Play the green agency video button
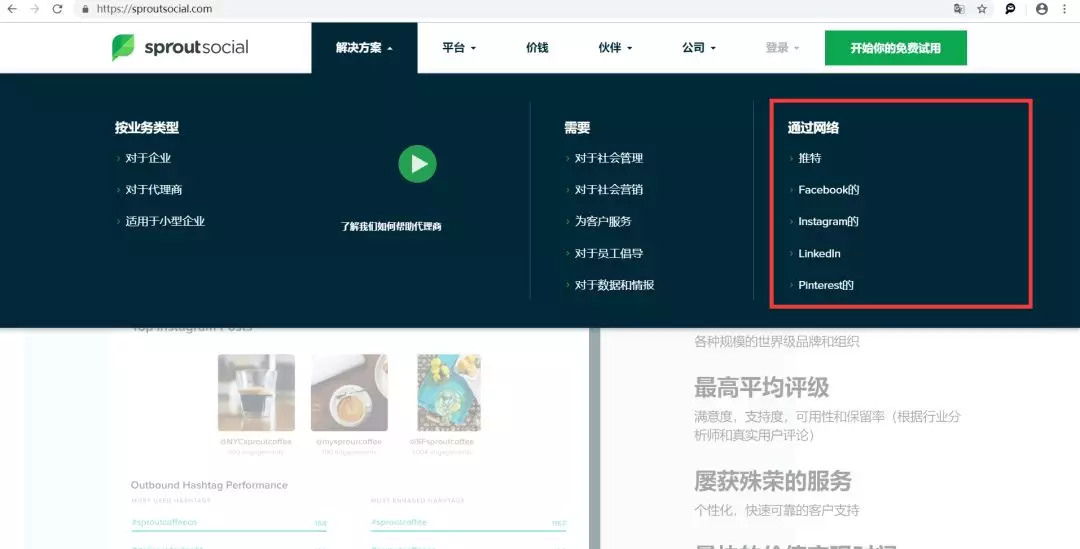Screen dimensions: 1080x549 pyautogui.click(x=417, y=164)
